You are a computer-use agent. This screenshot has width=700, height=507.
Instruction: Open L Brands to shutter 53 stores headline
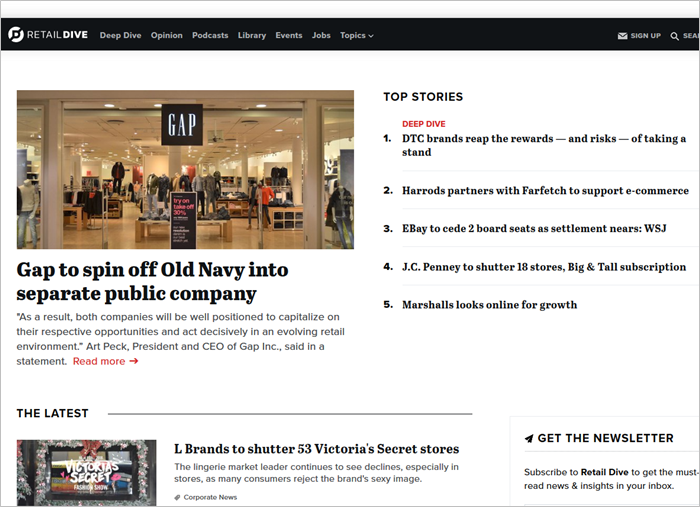(317, 449)
